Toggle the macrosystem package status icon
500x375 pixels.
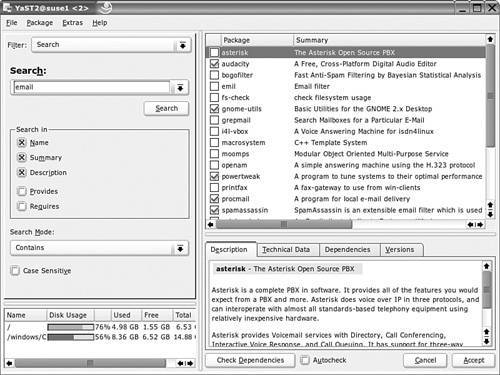tap(214, 143)
